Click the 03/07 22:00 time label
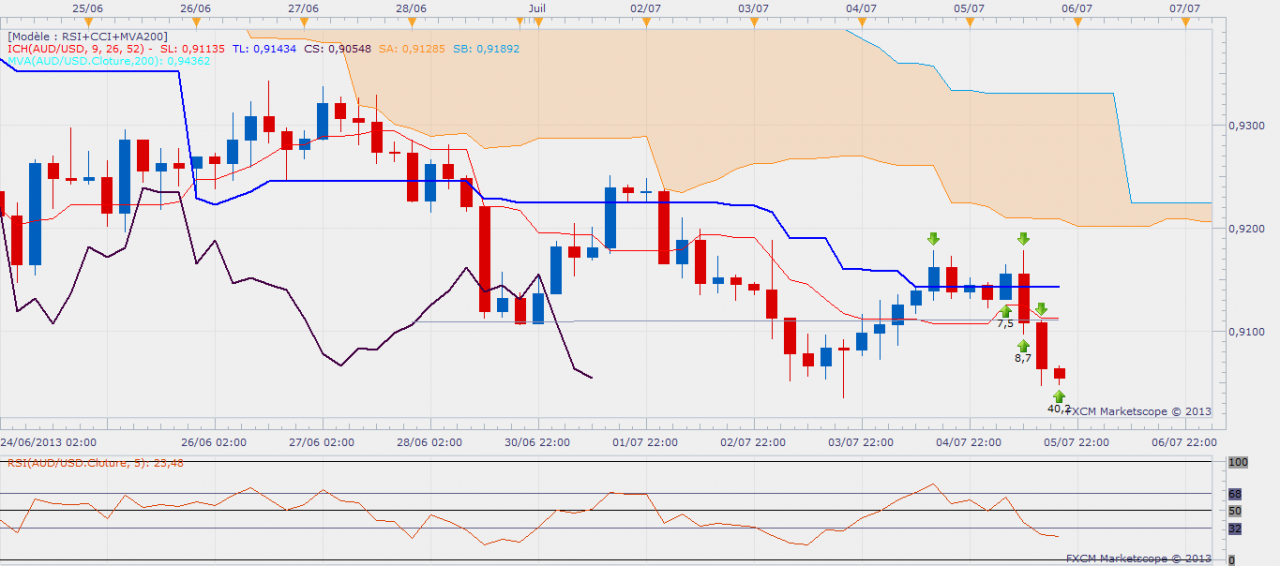 pyautogui.click(x=863, y=441)
